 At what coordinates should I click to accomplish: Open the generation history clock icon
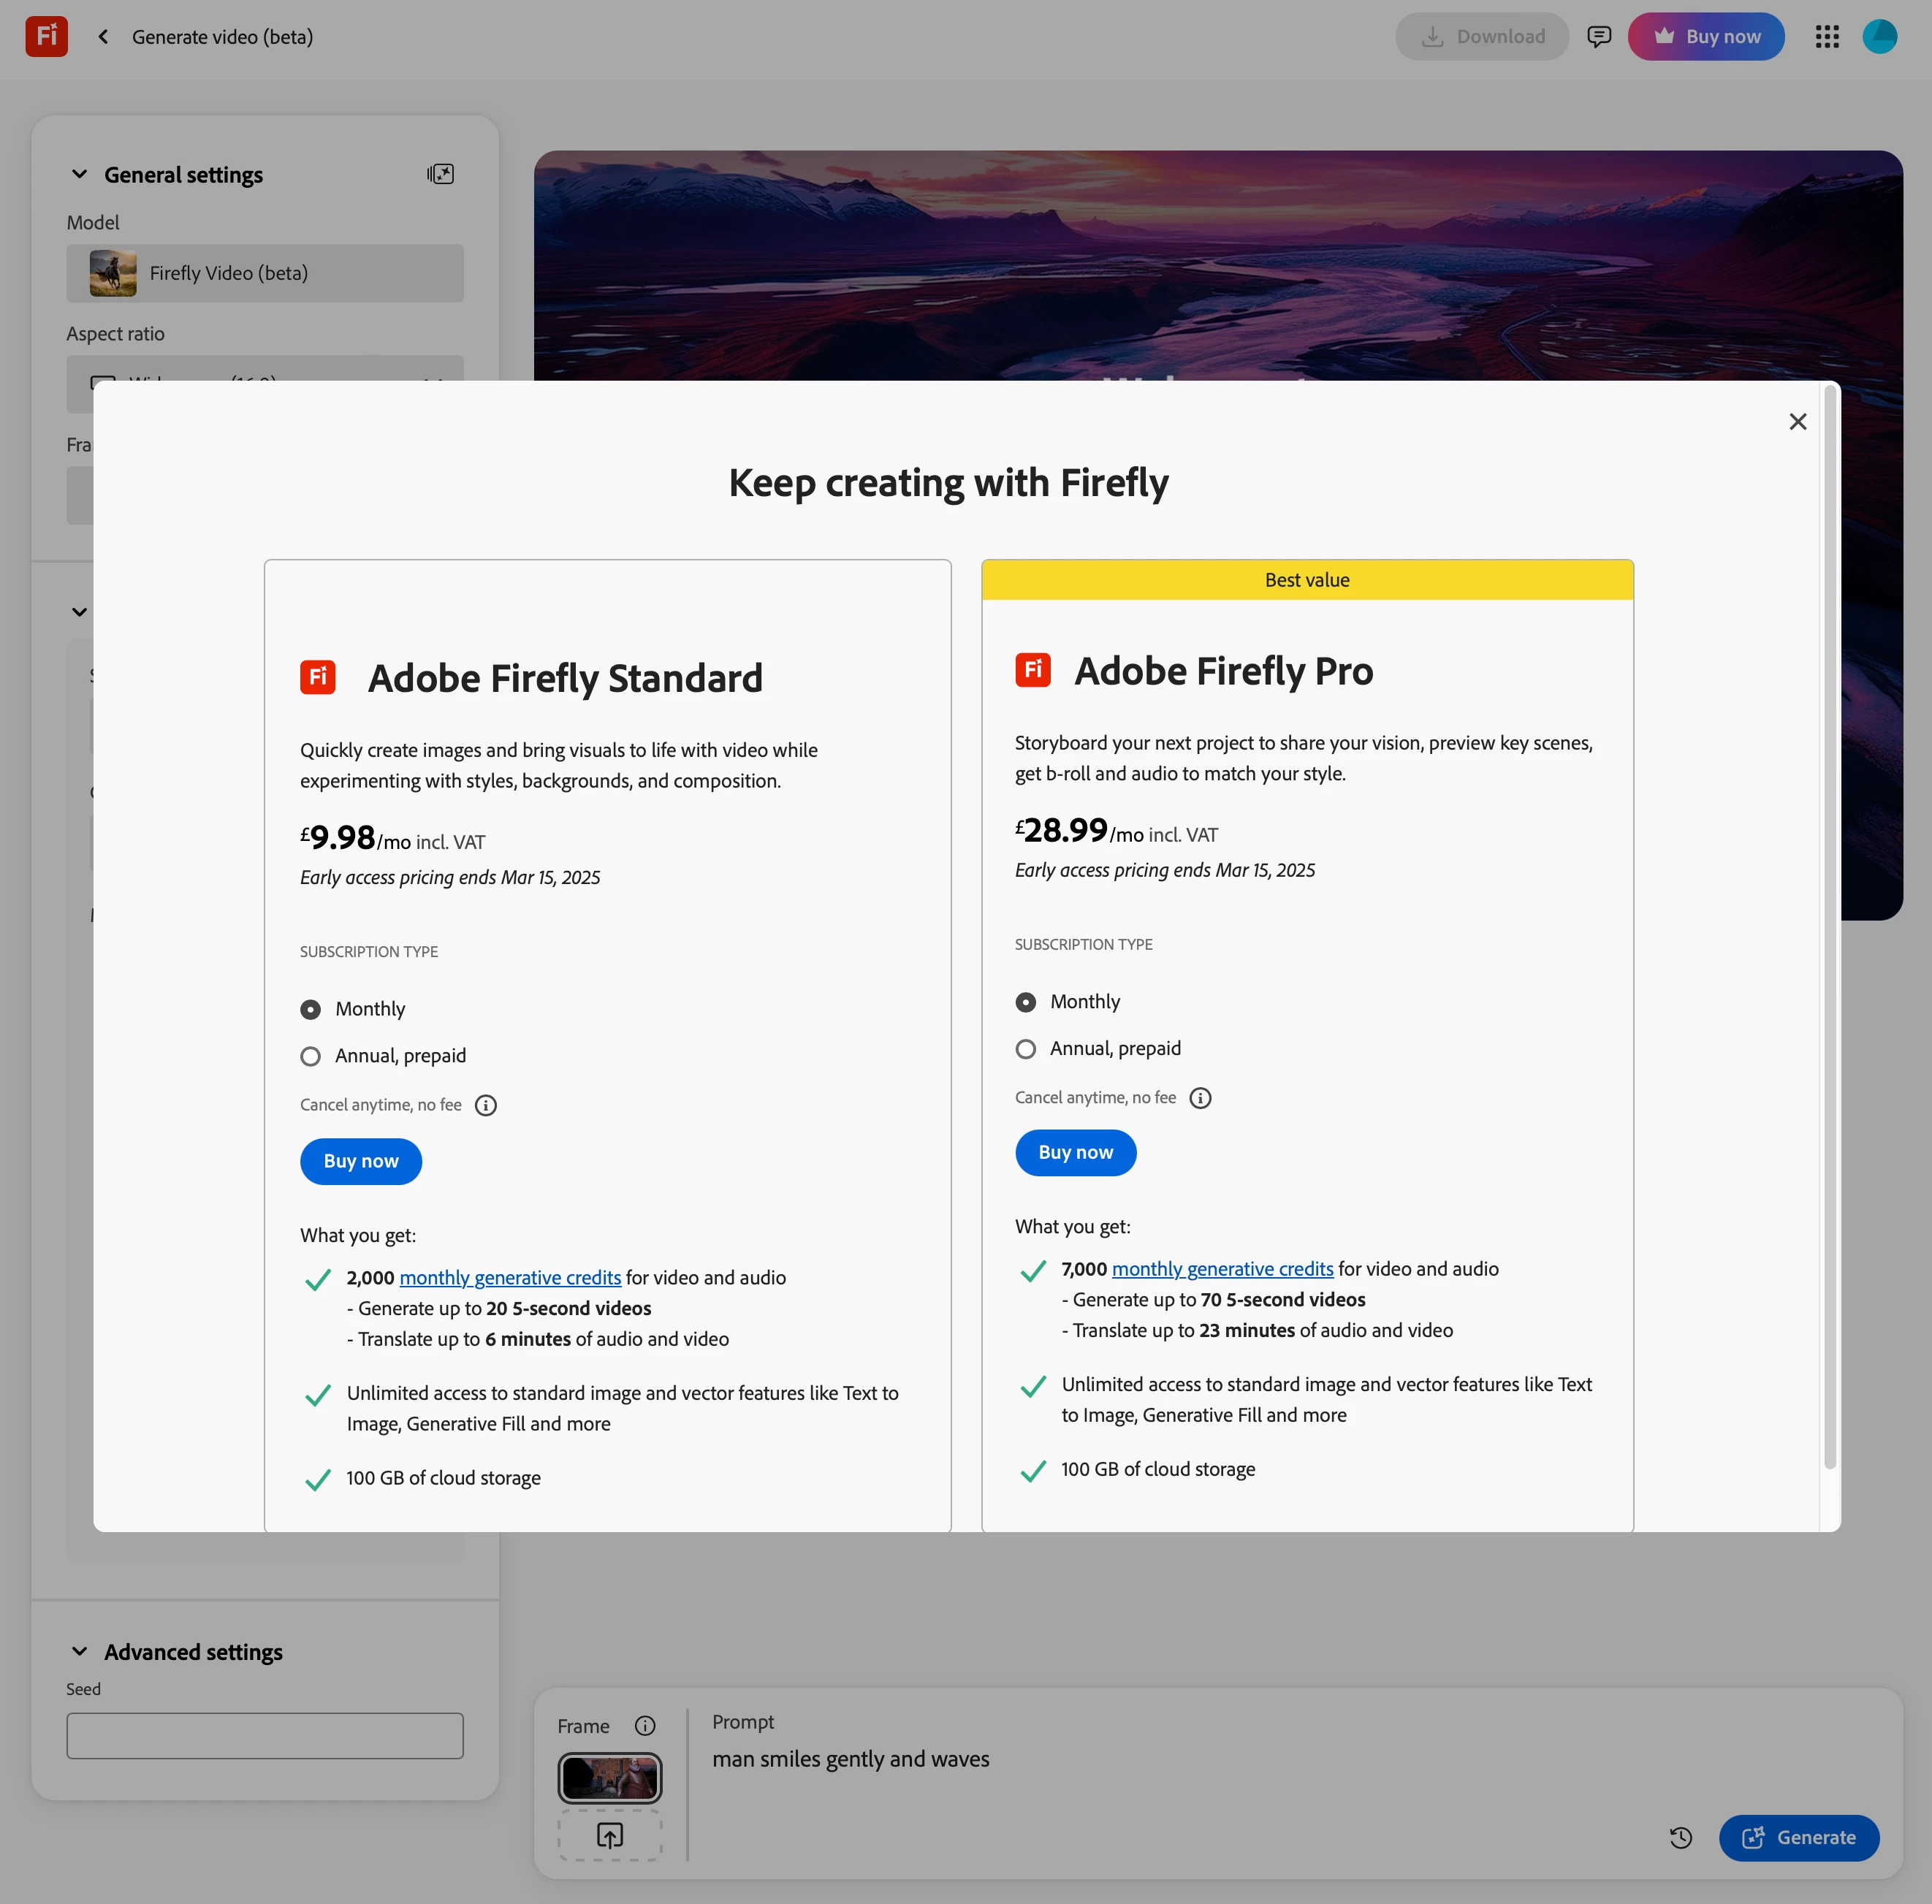(x=1681, y=1838)
